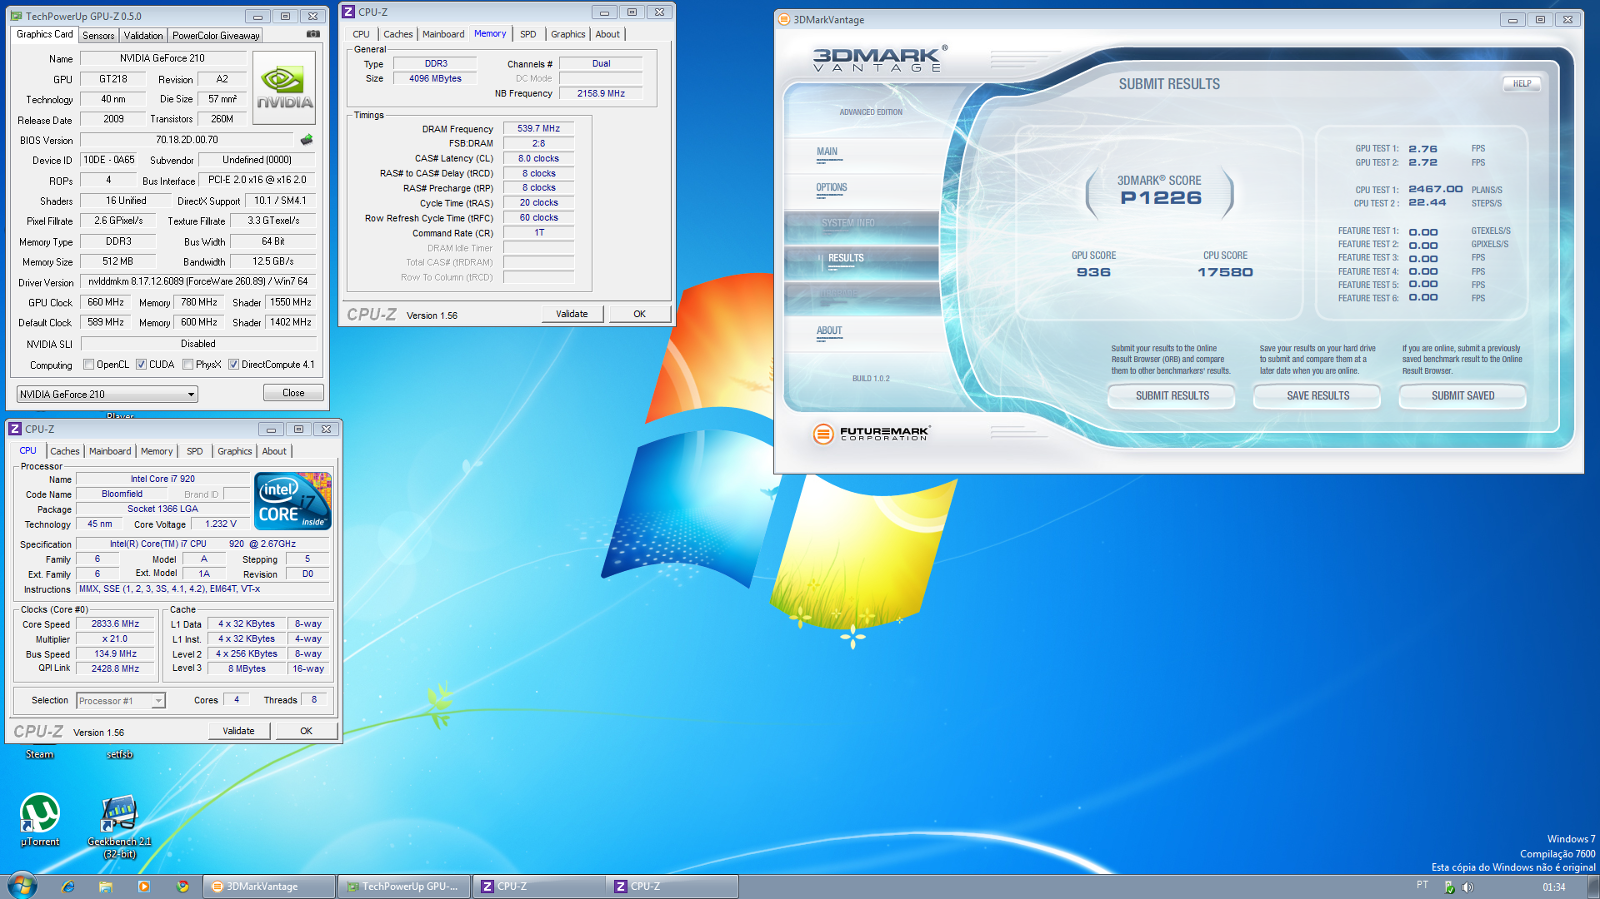Image resolution: width=1600 pixels, height=899 pixels.
Task: Click the 3DMark score P1226
Action: (x=1160, y=198)
